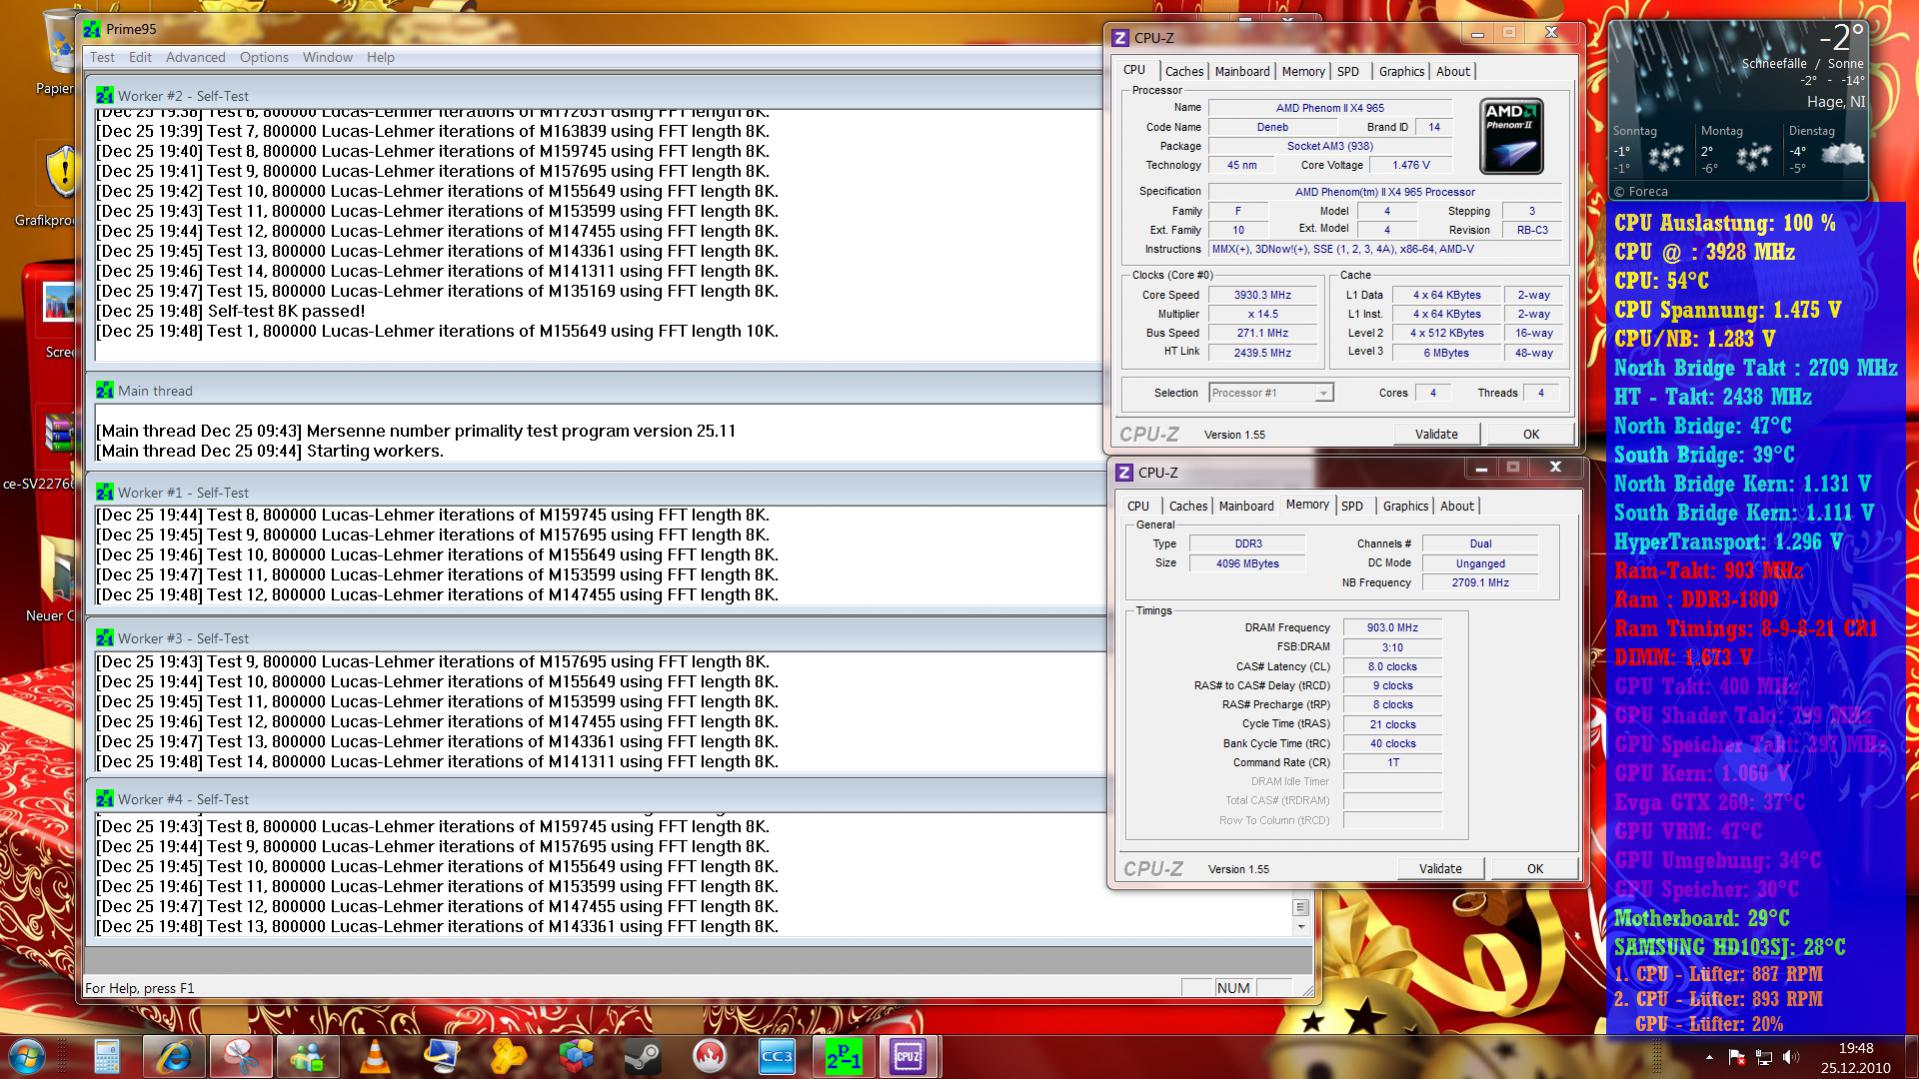Click the AMD Phenom II logo in CPU-Z
This screenshot has width=1919, height=1079.
(x=1511, y=136)
